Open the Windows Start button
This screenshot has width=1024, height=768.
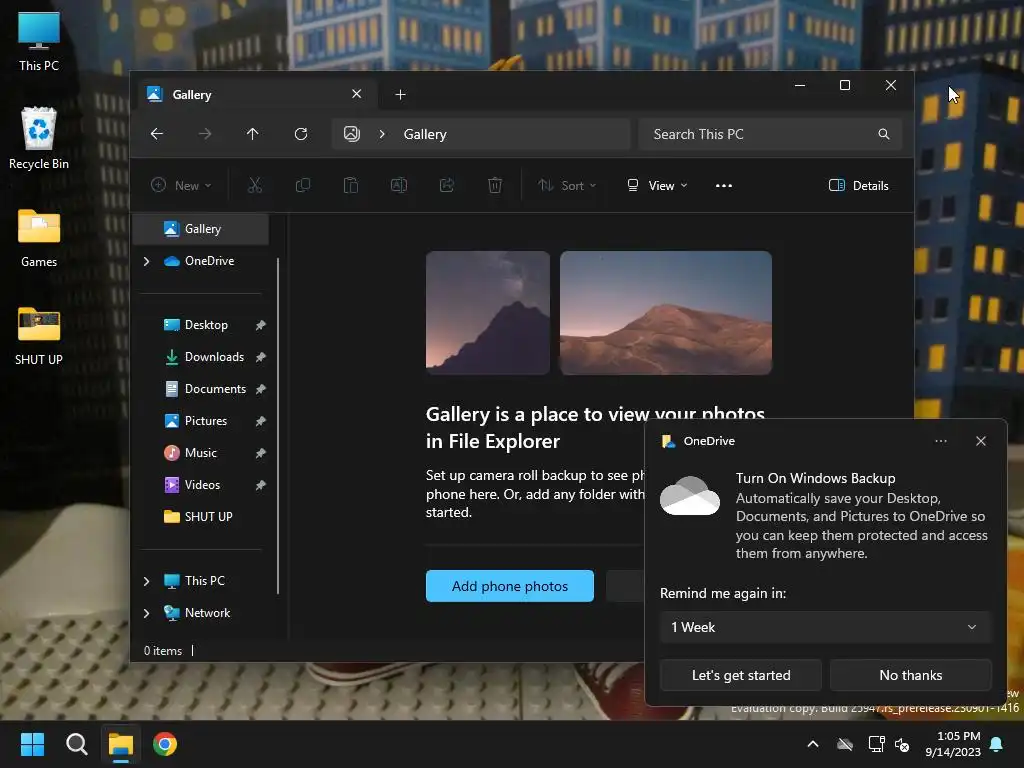click(32, 744)
